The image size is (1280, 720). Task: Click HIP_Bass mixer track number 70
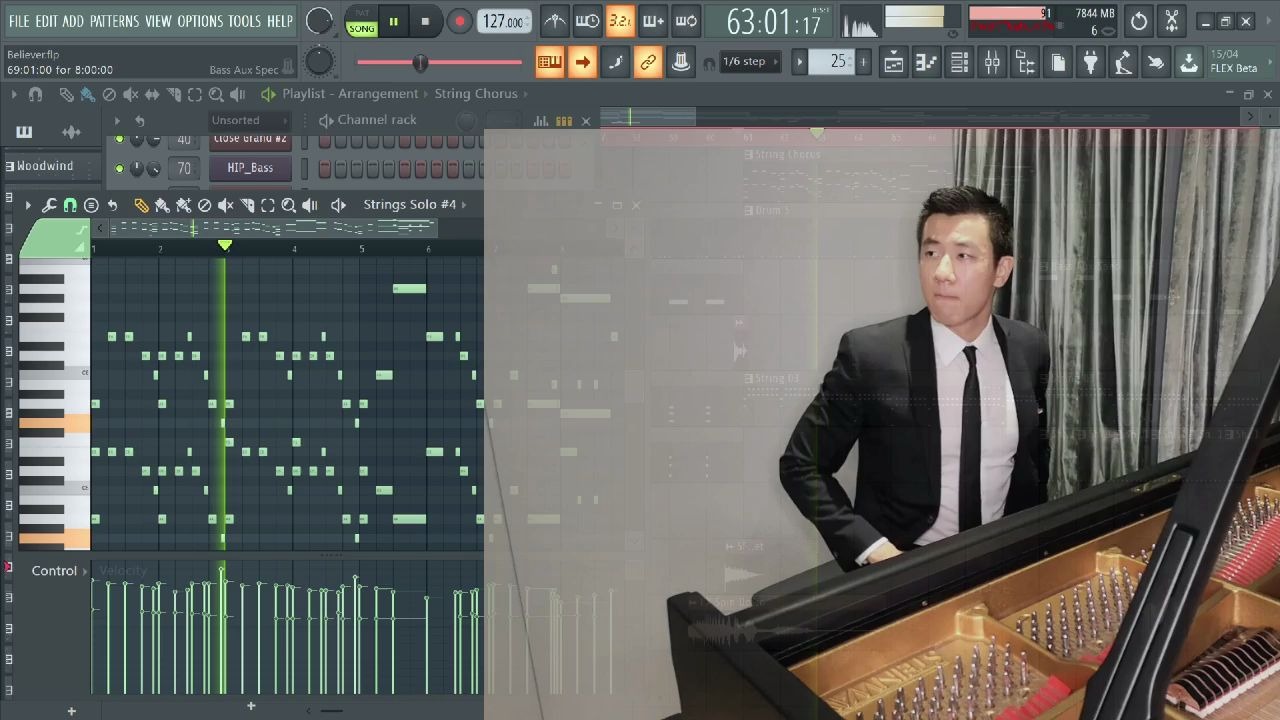[x=183, y=168]
